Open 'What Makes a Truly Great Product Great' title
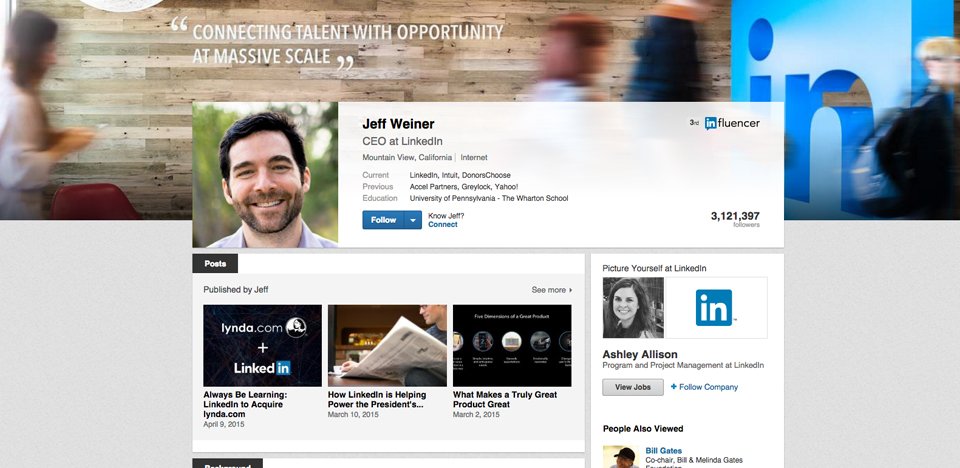The width and height of the screenshot is (960, 468). click(x=505, y=399)
